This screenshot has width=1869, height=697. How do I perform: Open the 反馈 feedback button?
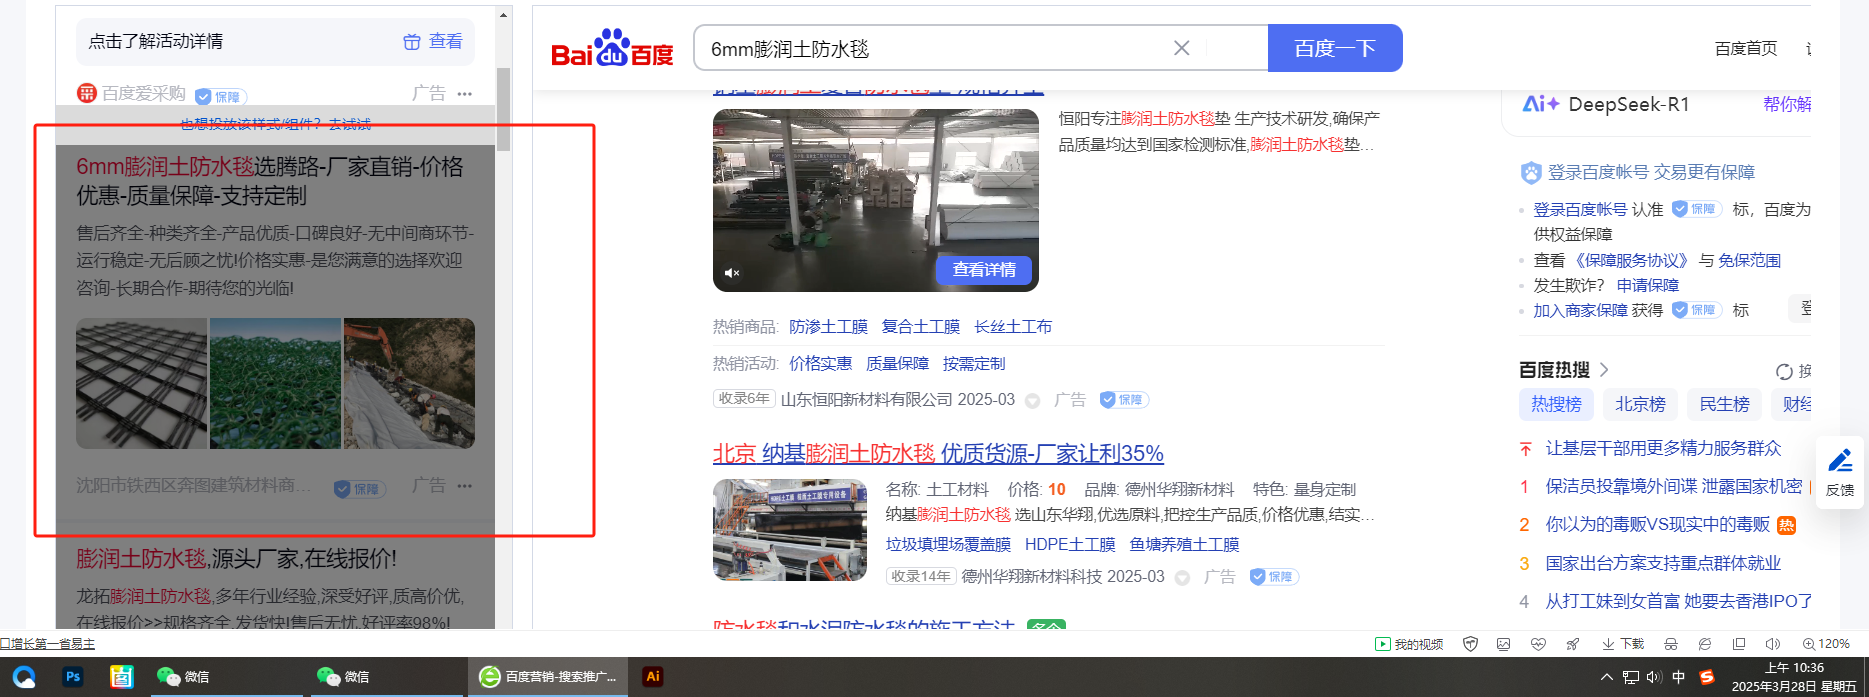coord(1840,472)
